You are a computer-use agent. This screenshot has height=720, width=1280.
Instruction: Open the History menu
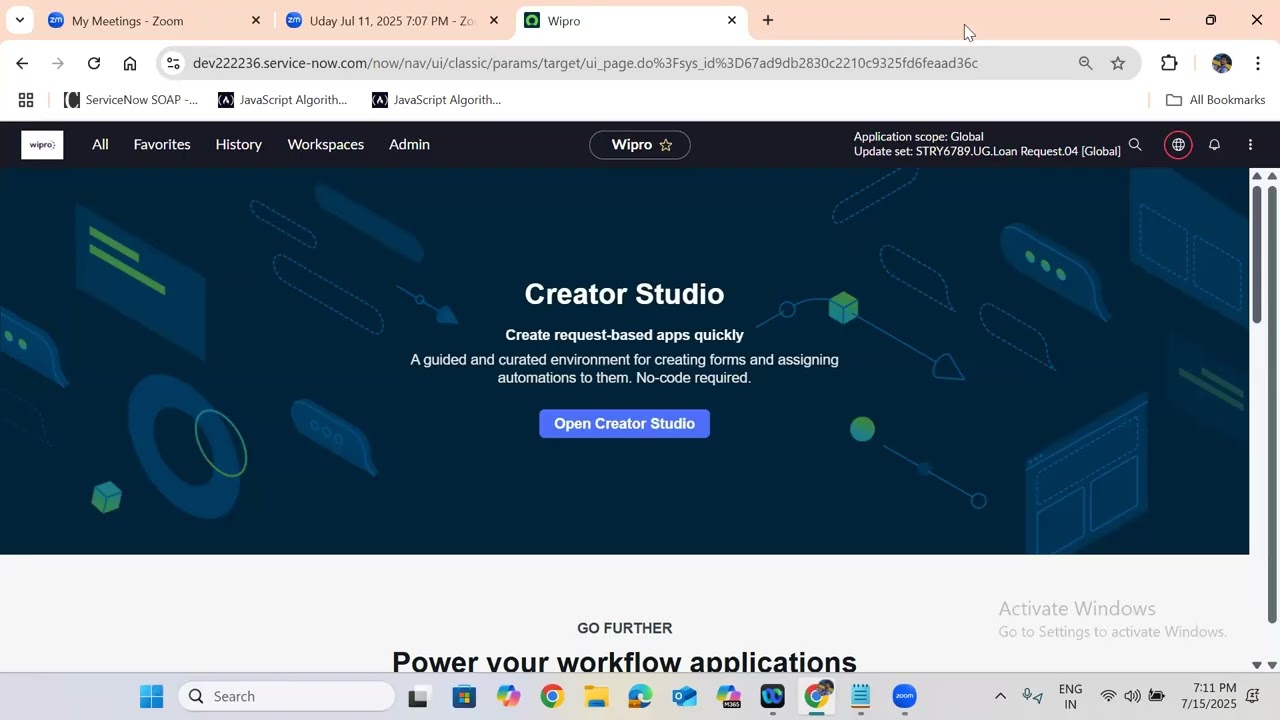239,145
